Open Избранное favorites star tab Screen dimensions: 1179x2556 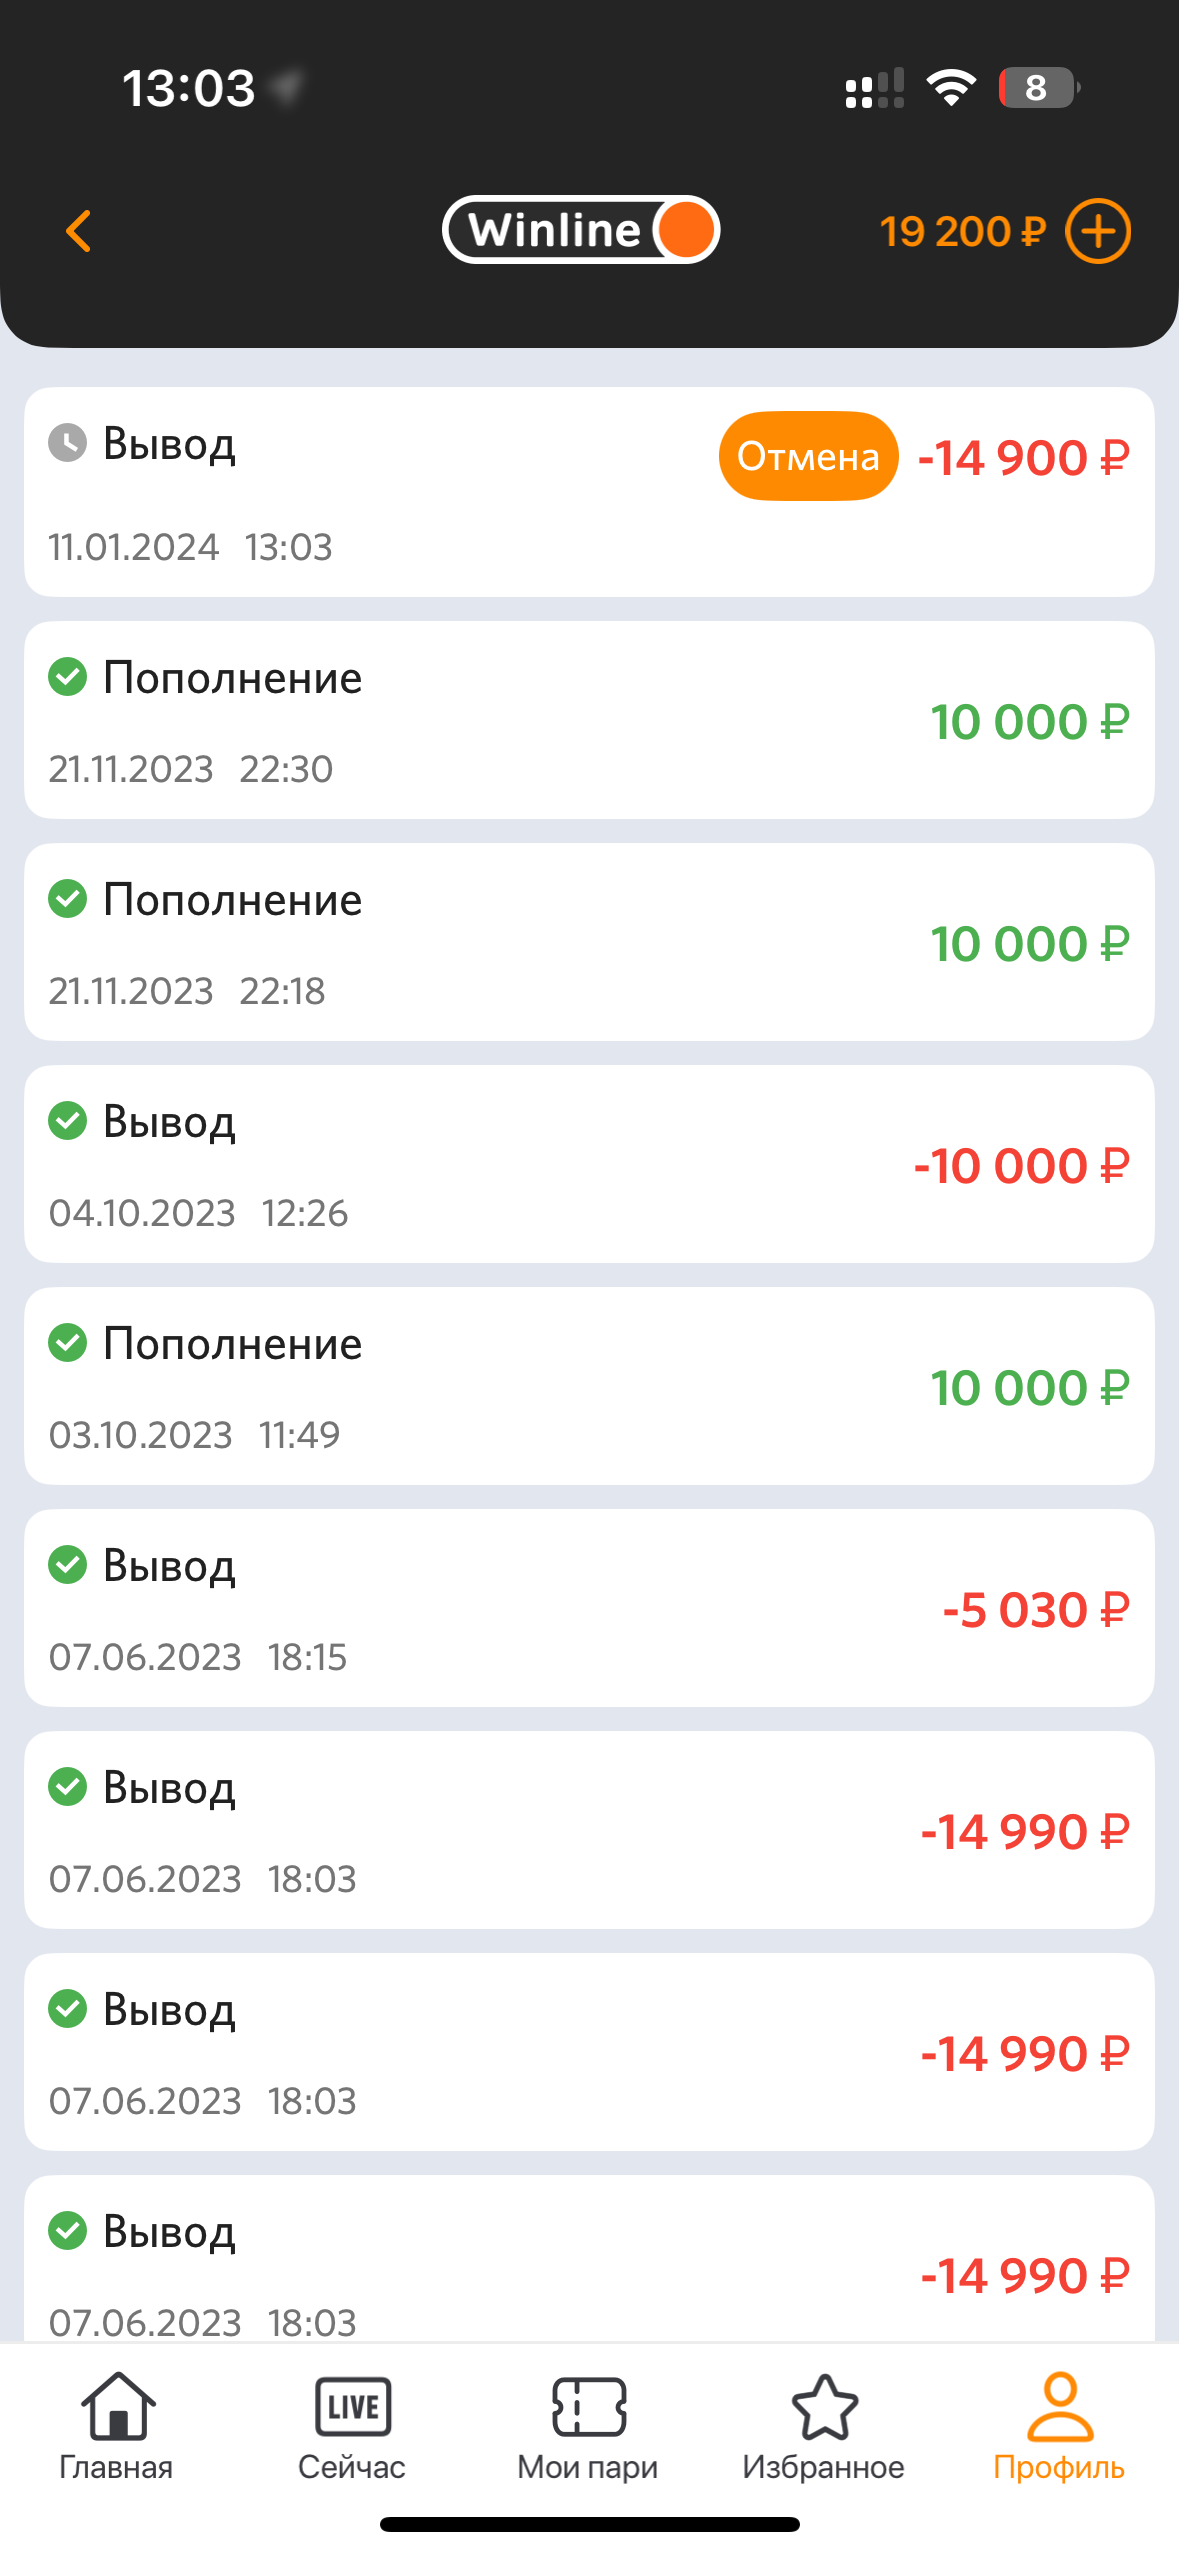tap(824, 2425)
